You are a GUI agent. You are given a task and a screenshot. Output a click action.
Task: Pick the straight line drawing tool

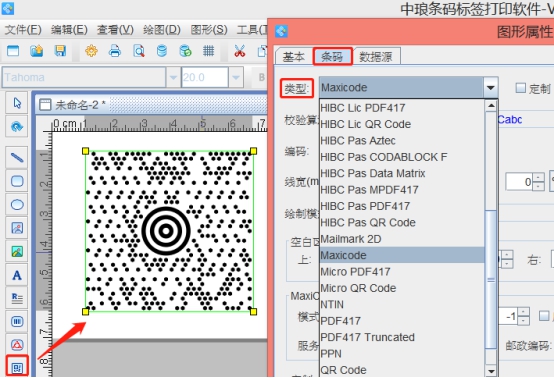(17, 158)
